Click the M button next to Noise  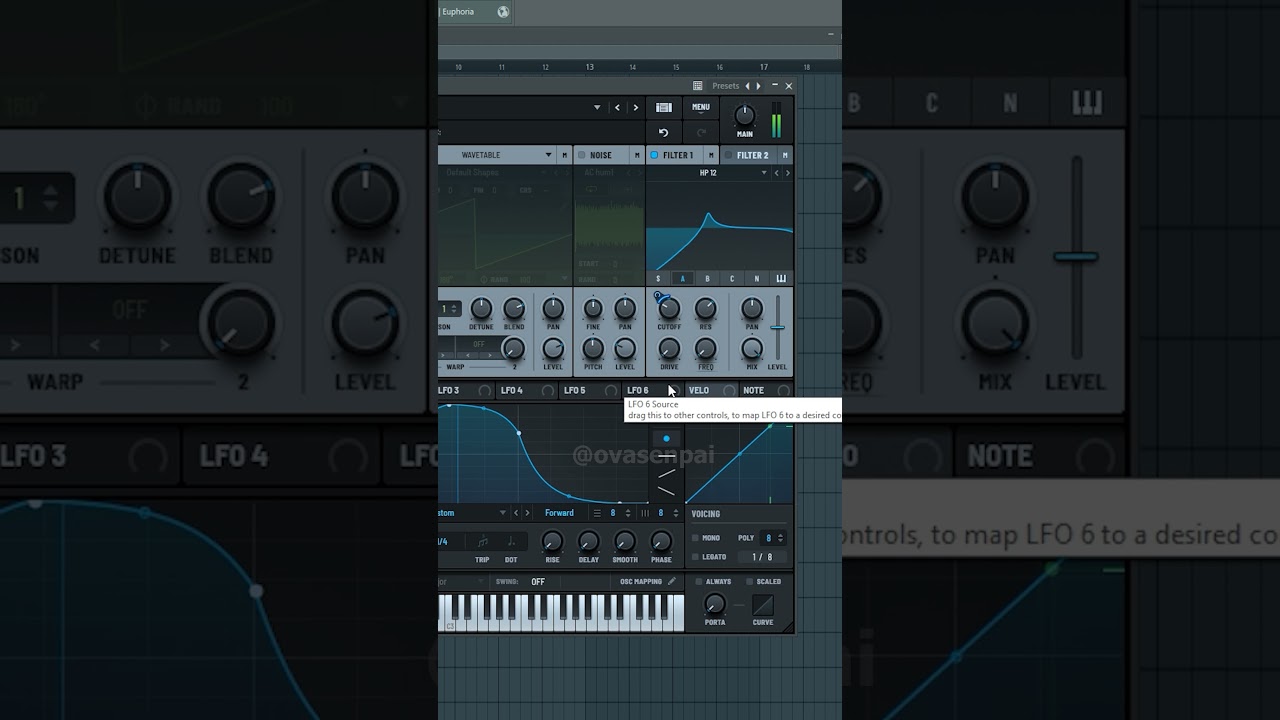pos(637,155)
